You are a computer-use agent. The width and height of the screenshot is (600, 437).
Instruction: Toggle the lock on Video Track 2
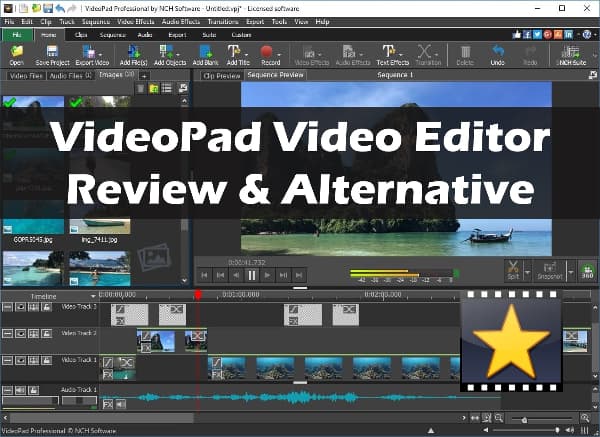pos(46,334)
